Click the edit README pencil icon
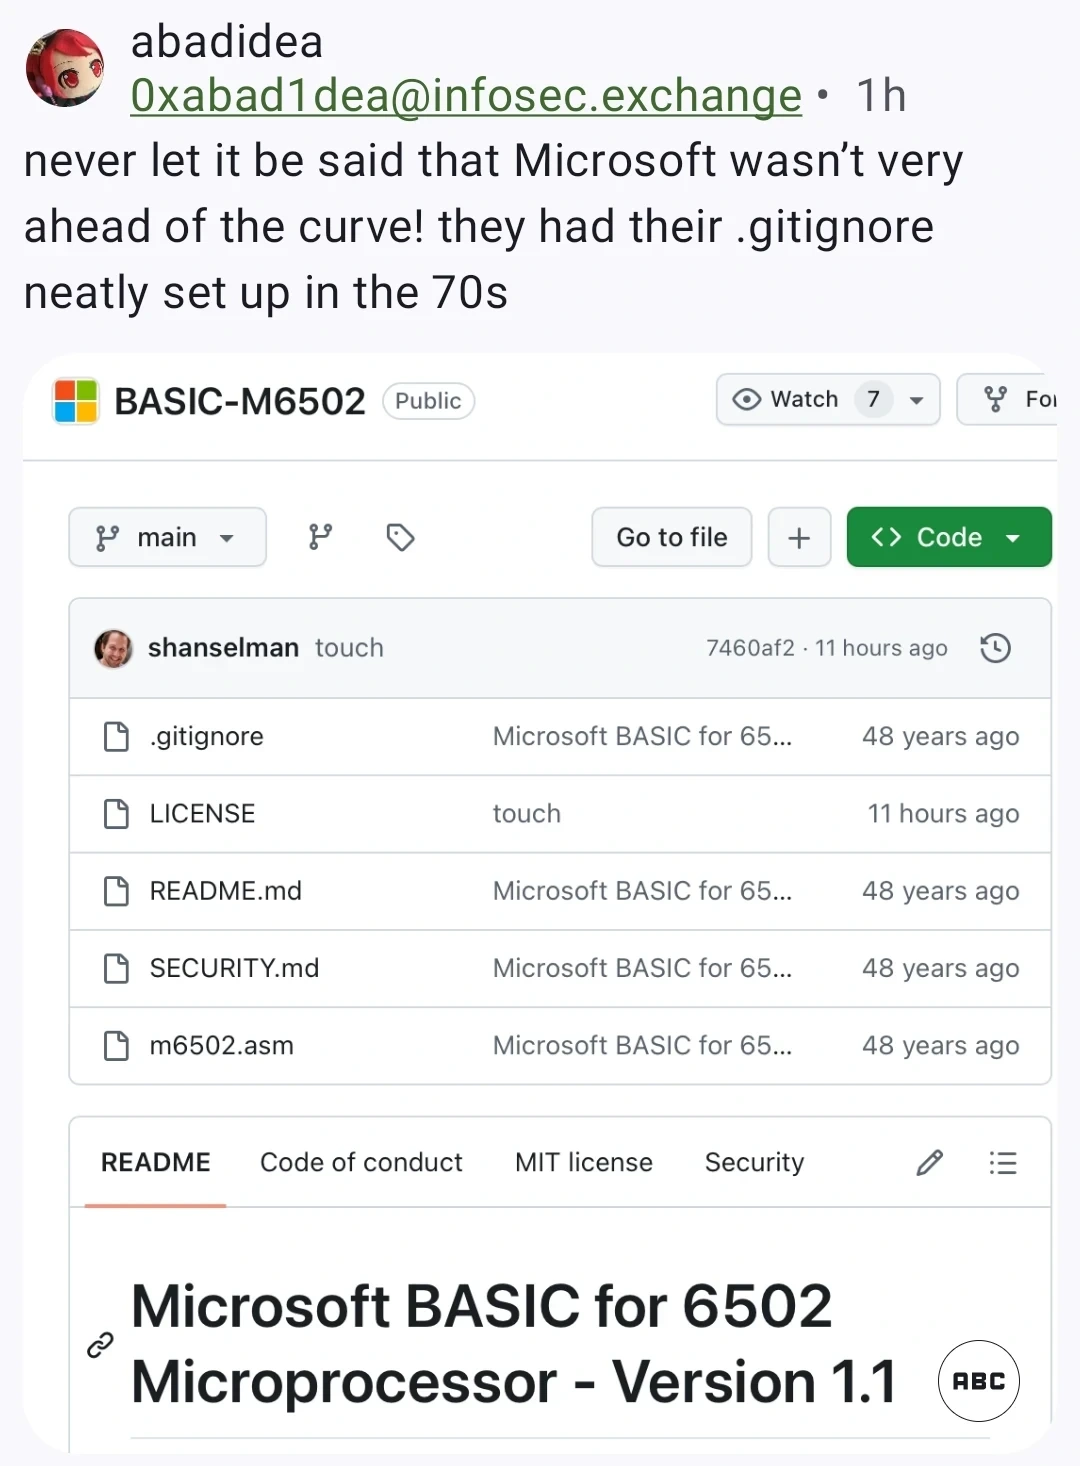The image size is (1080, 1466). (930, 1162)
